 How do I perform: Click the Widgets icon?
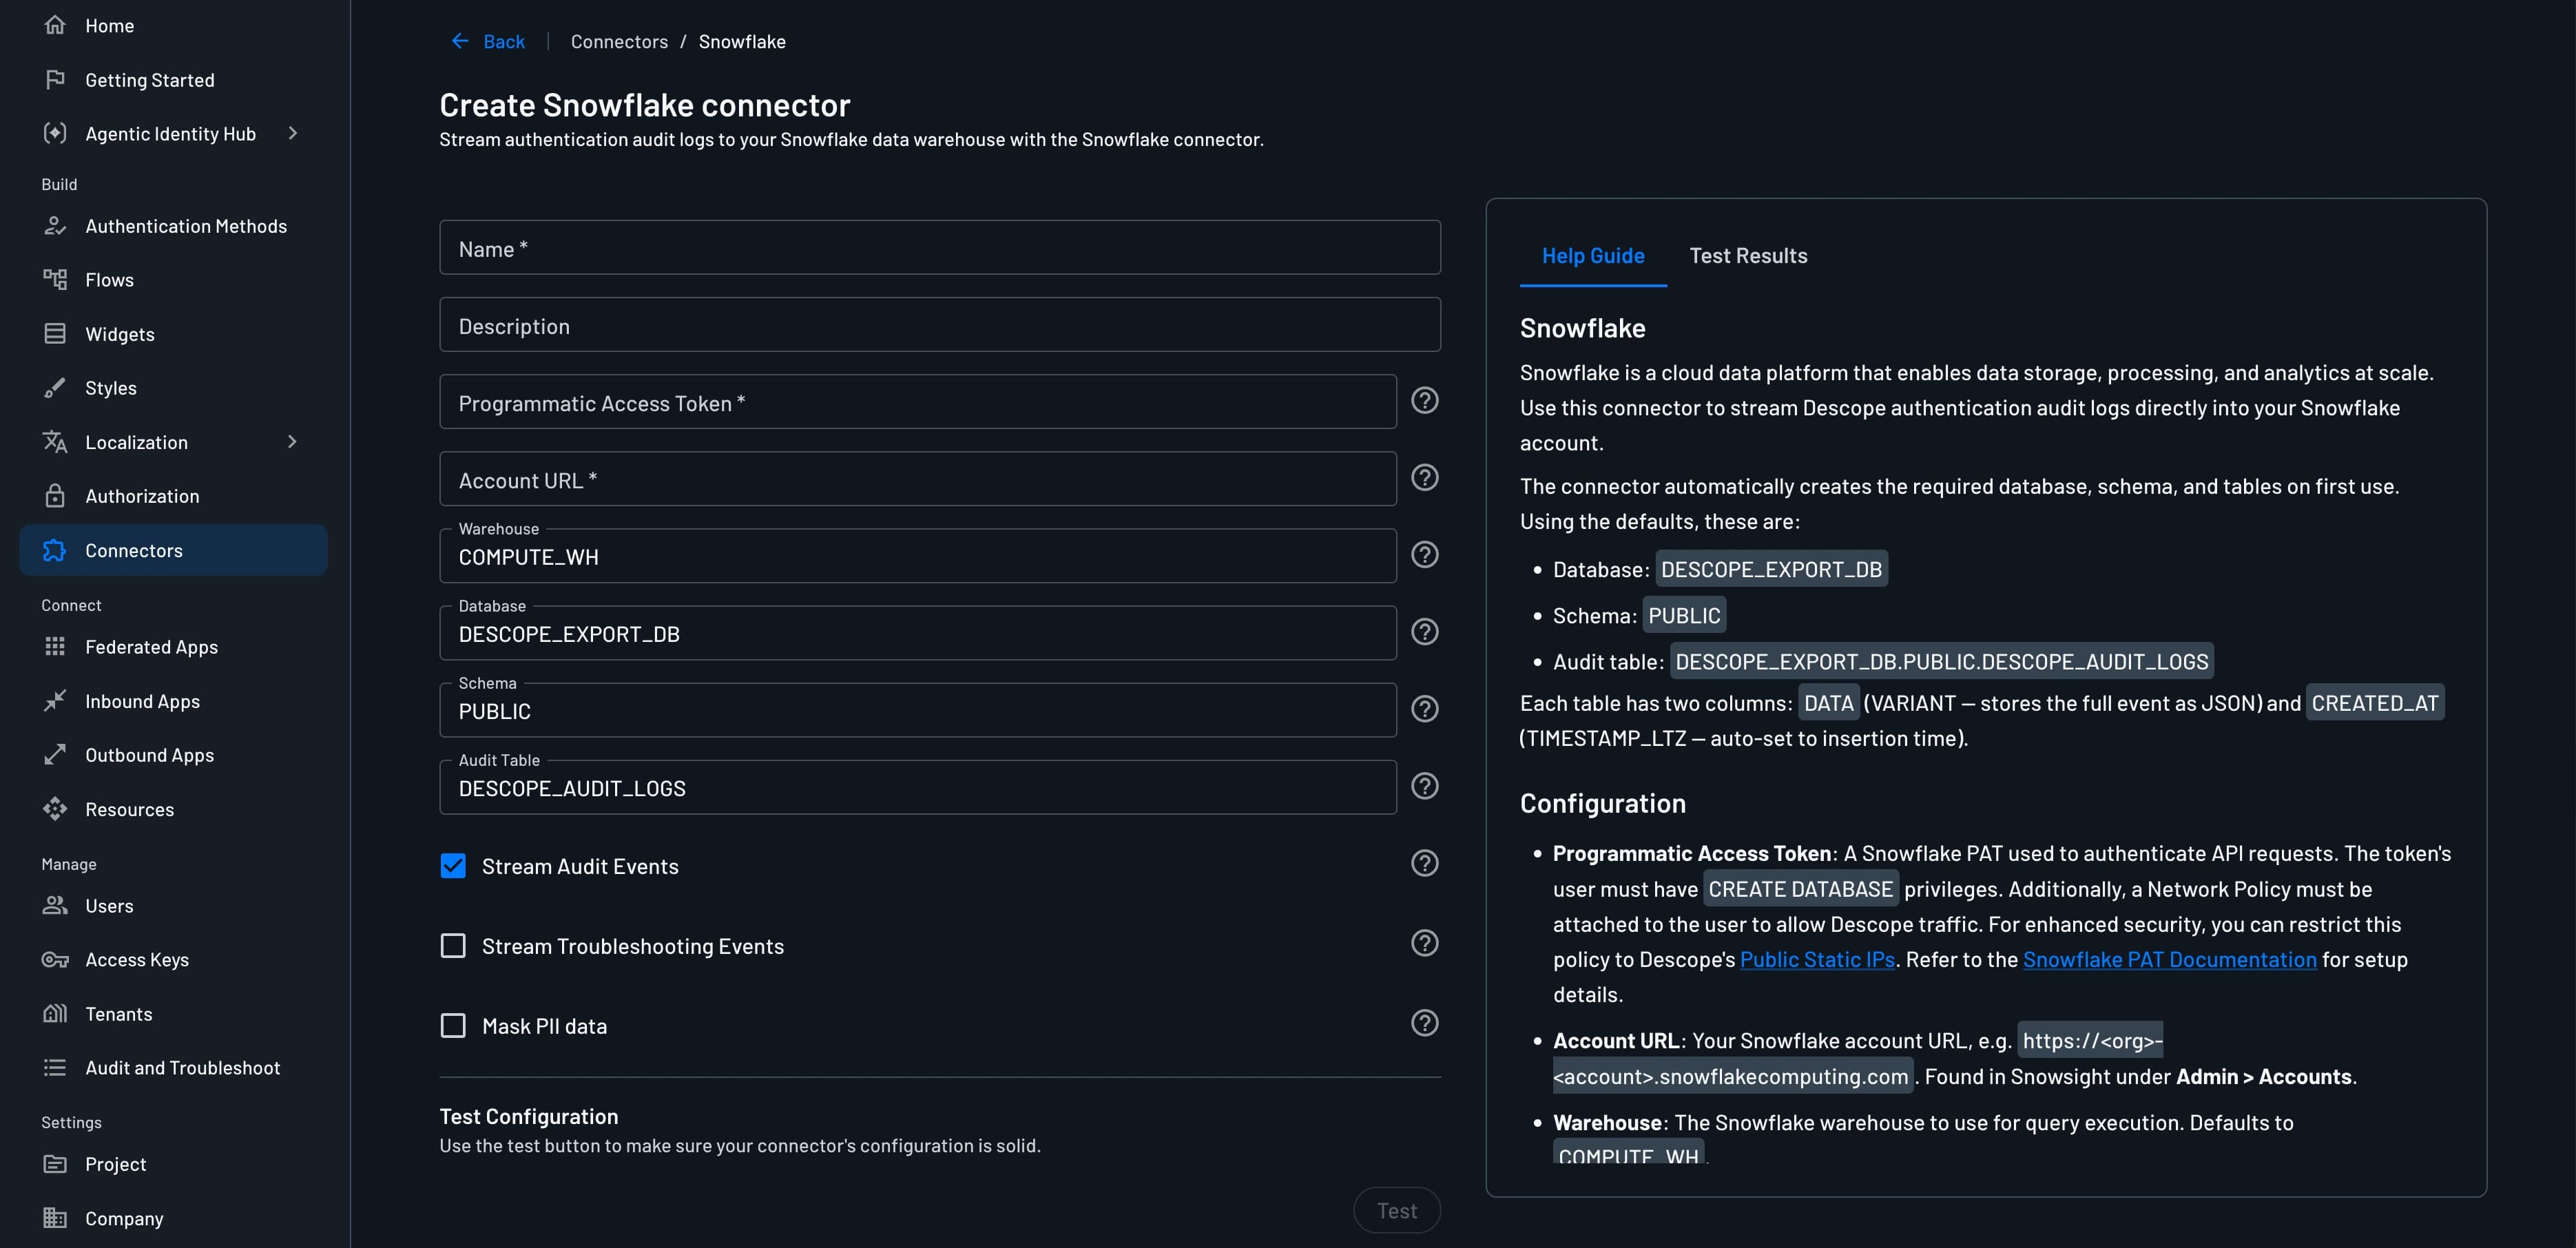55,334
